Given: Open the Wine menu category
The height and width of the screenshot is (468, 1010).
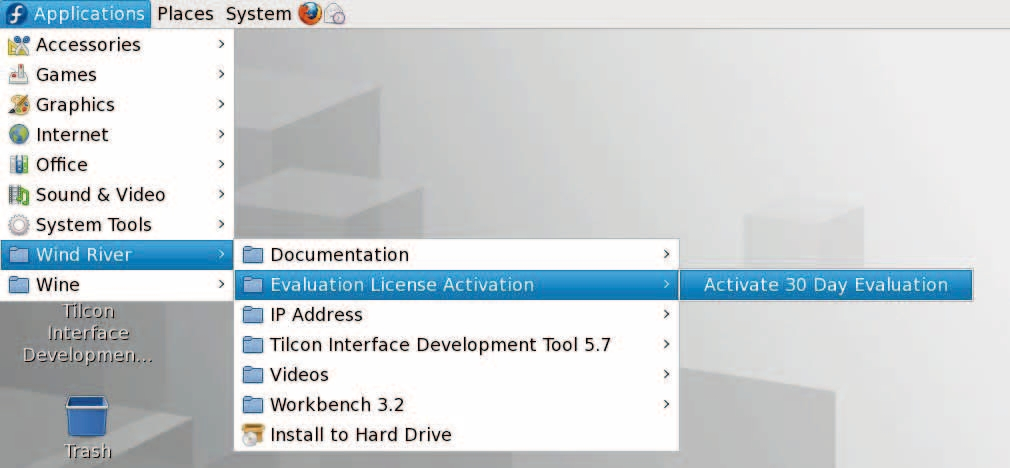Looking at the screenshot, I should [x=57, y=285].
